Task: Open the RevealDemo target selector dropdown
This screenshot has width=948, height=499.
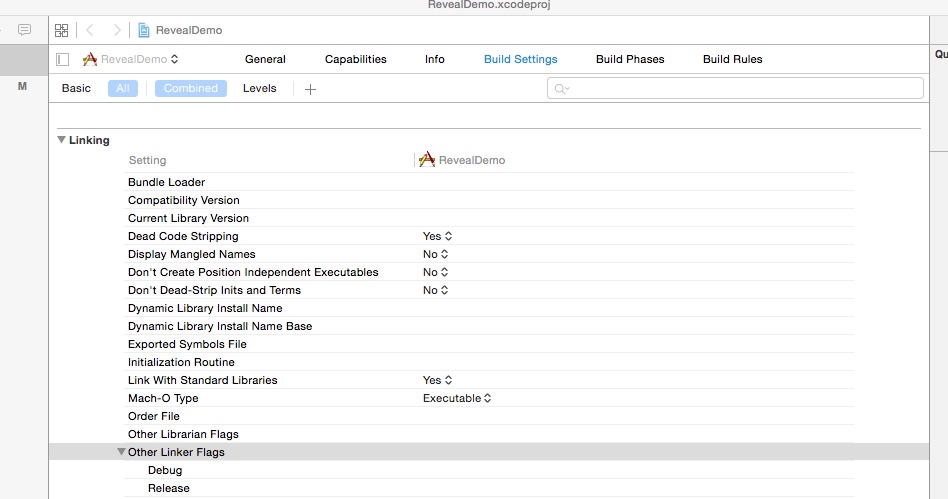Action: click(139, 59)
